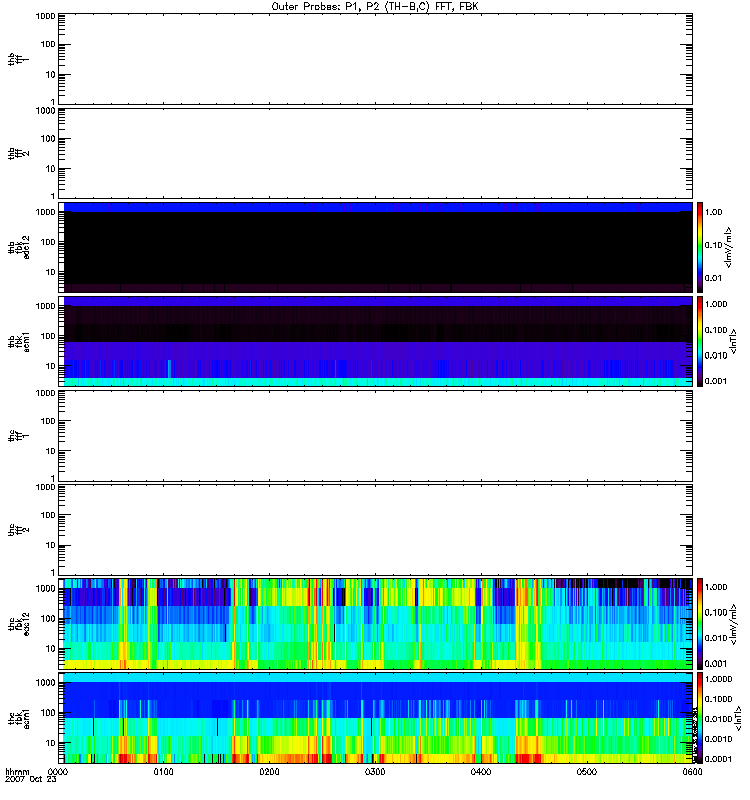Click the 0300 time axis label

(x=375, y=772)
